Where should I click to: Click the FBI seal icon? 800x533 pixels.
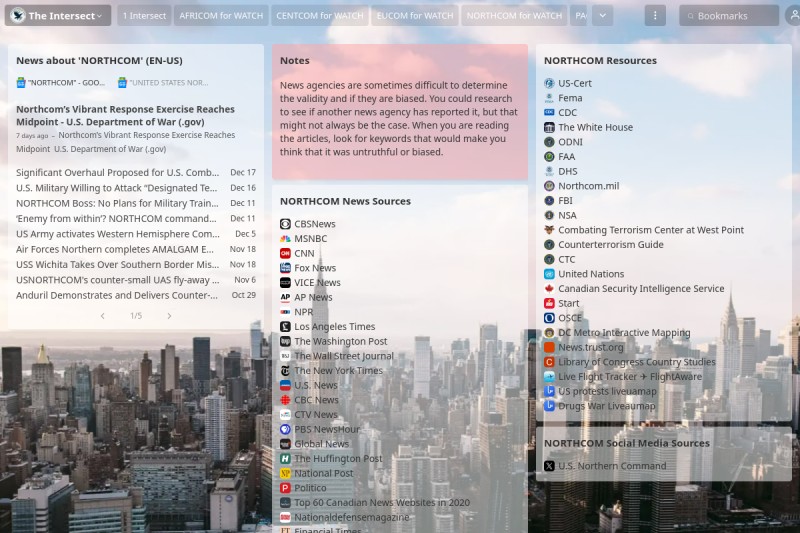[549, 201]
